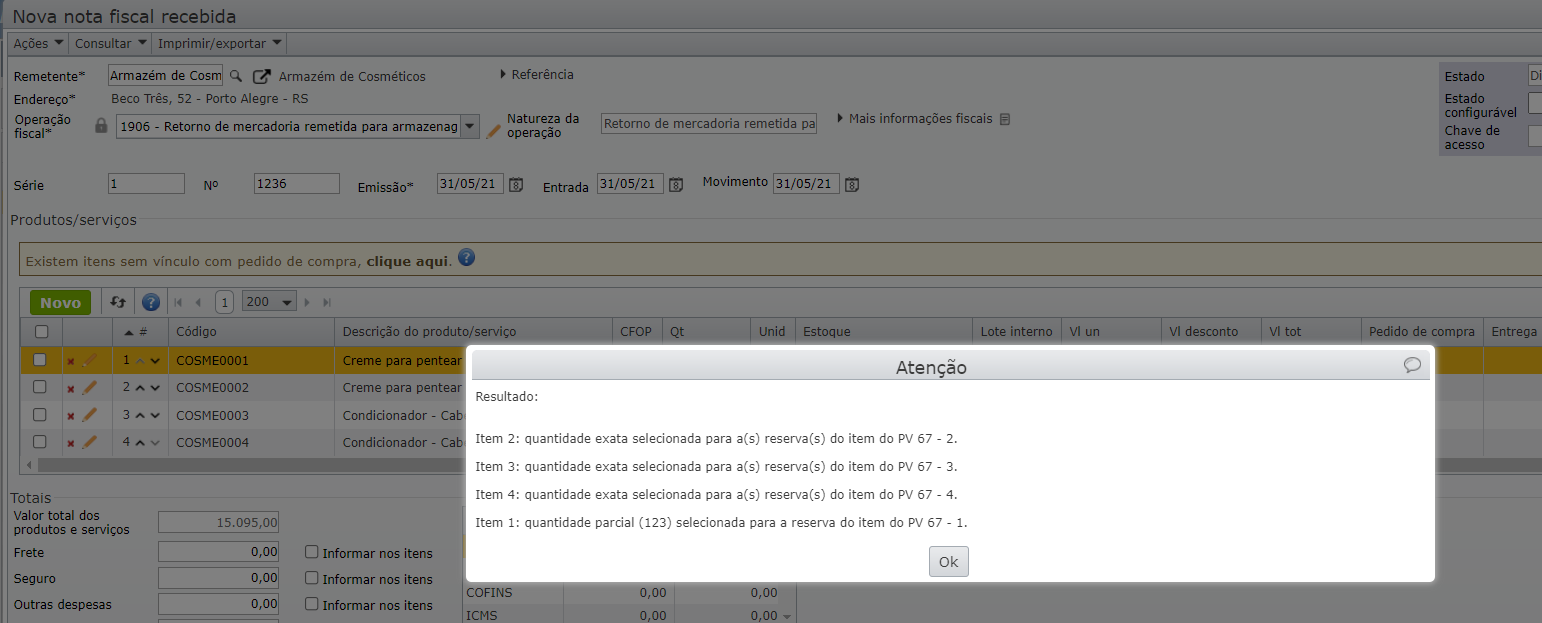Click the 'clique aqui' link in the warning banner
This screenshot has height=623, width=1542.
(x=408, y=261)
